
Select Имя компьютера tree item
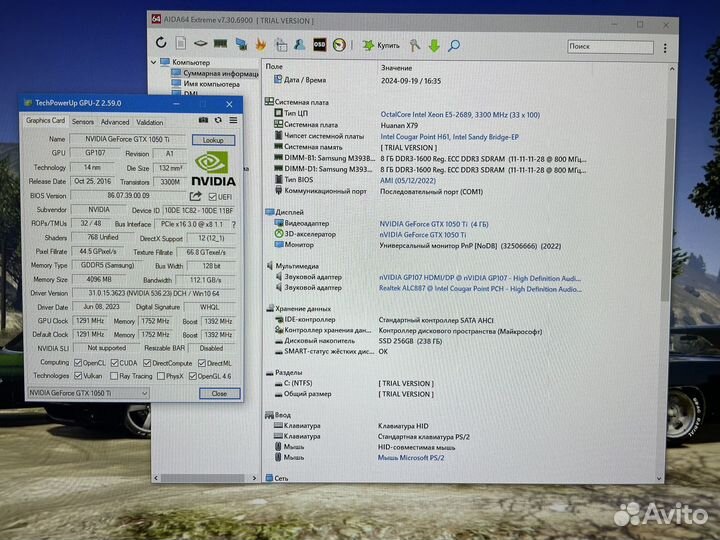click(206, 84)
